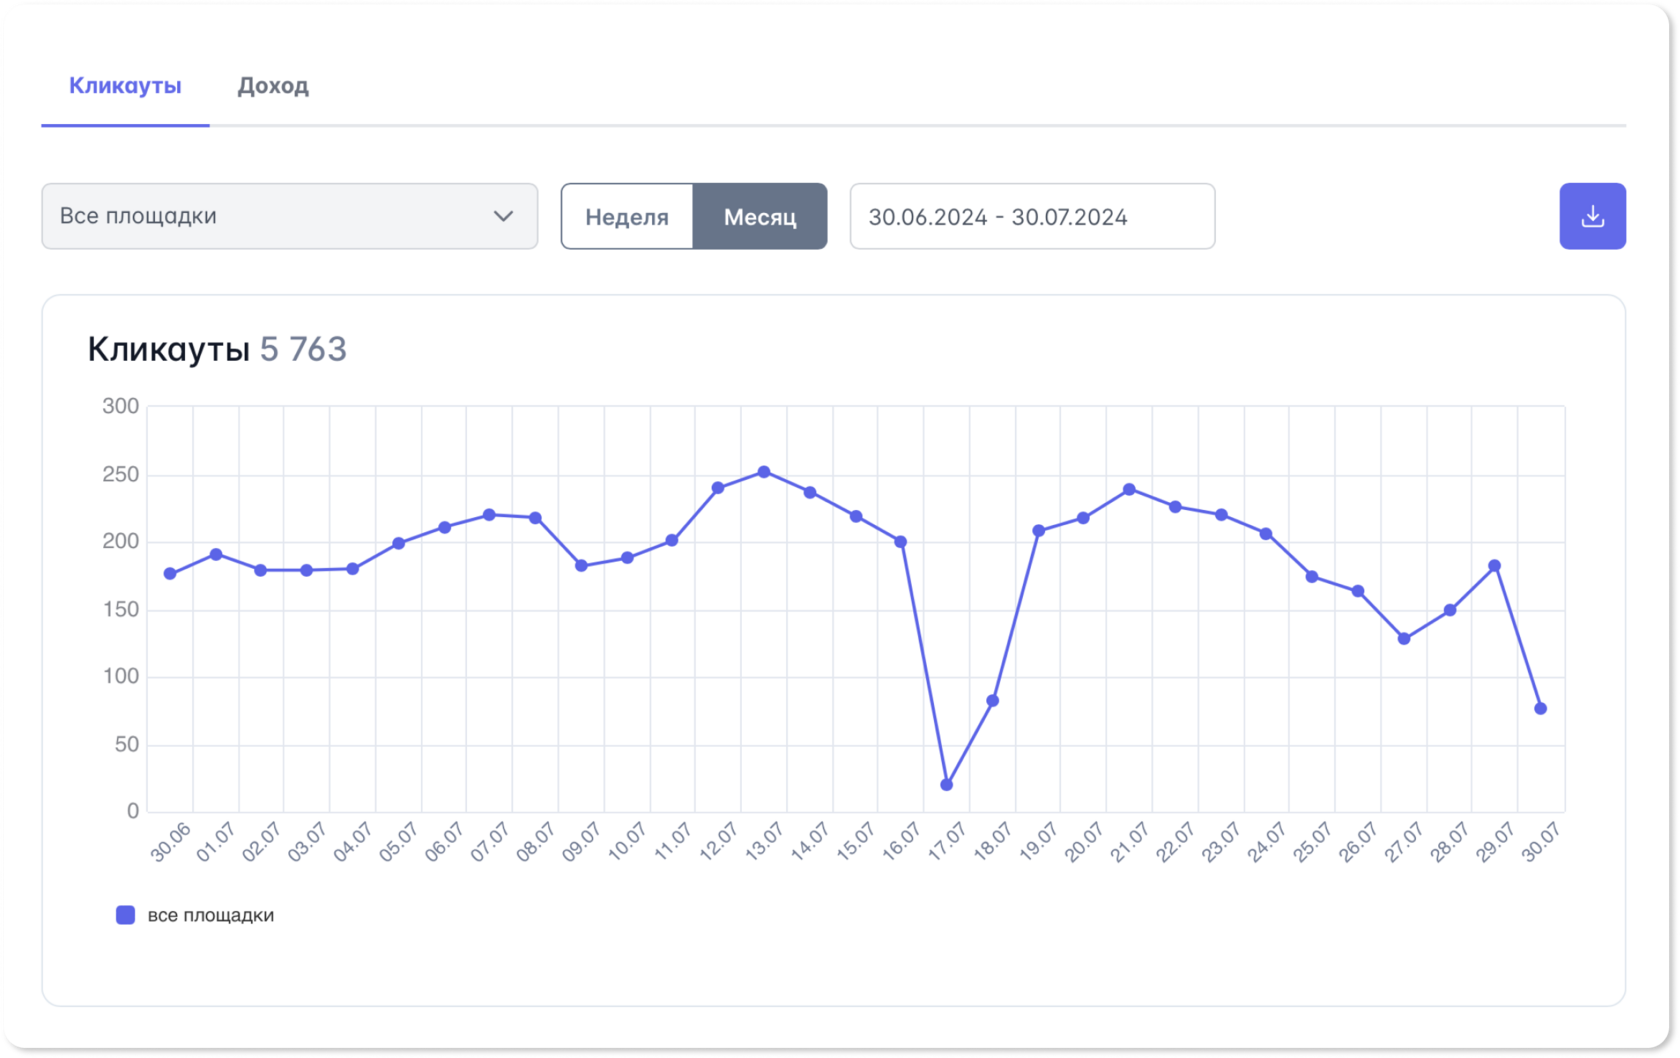Click the data point for 07.07

point(489,515)
